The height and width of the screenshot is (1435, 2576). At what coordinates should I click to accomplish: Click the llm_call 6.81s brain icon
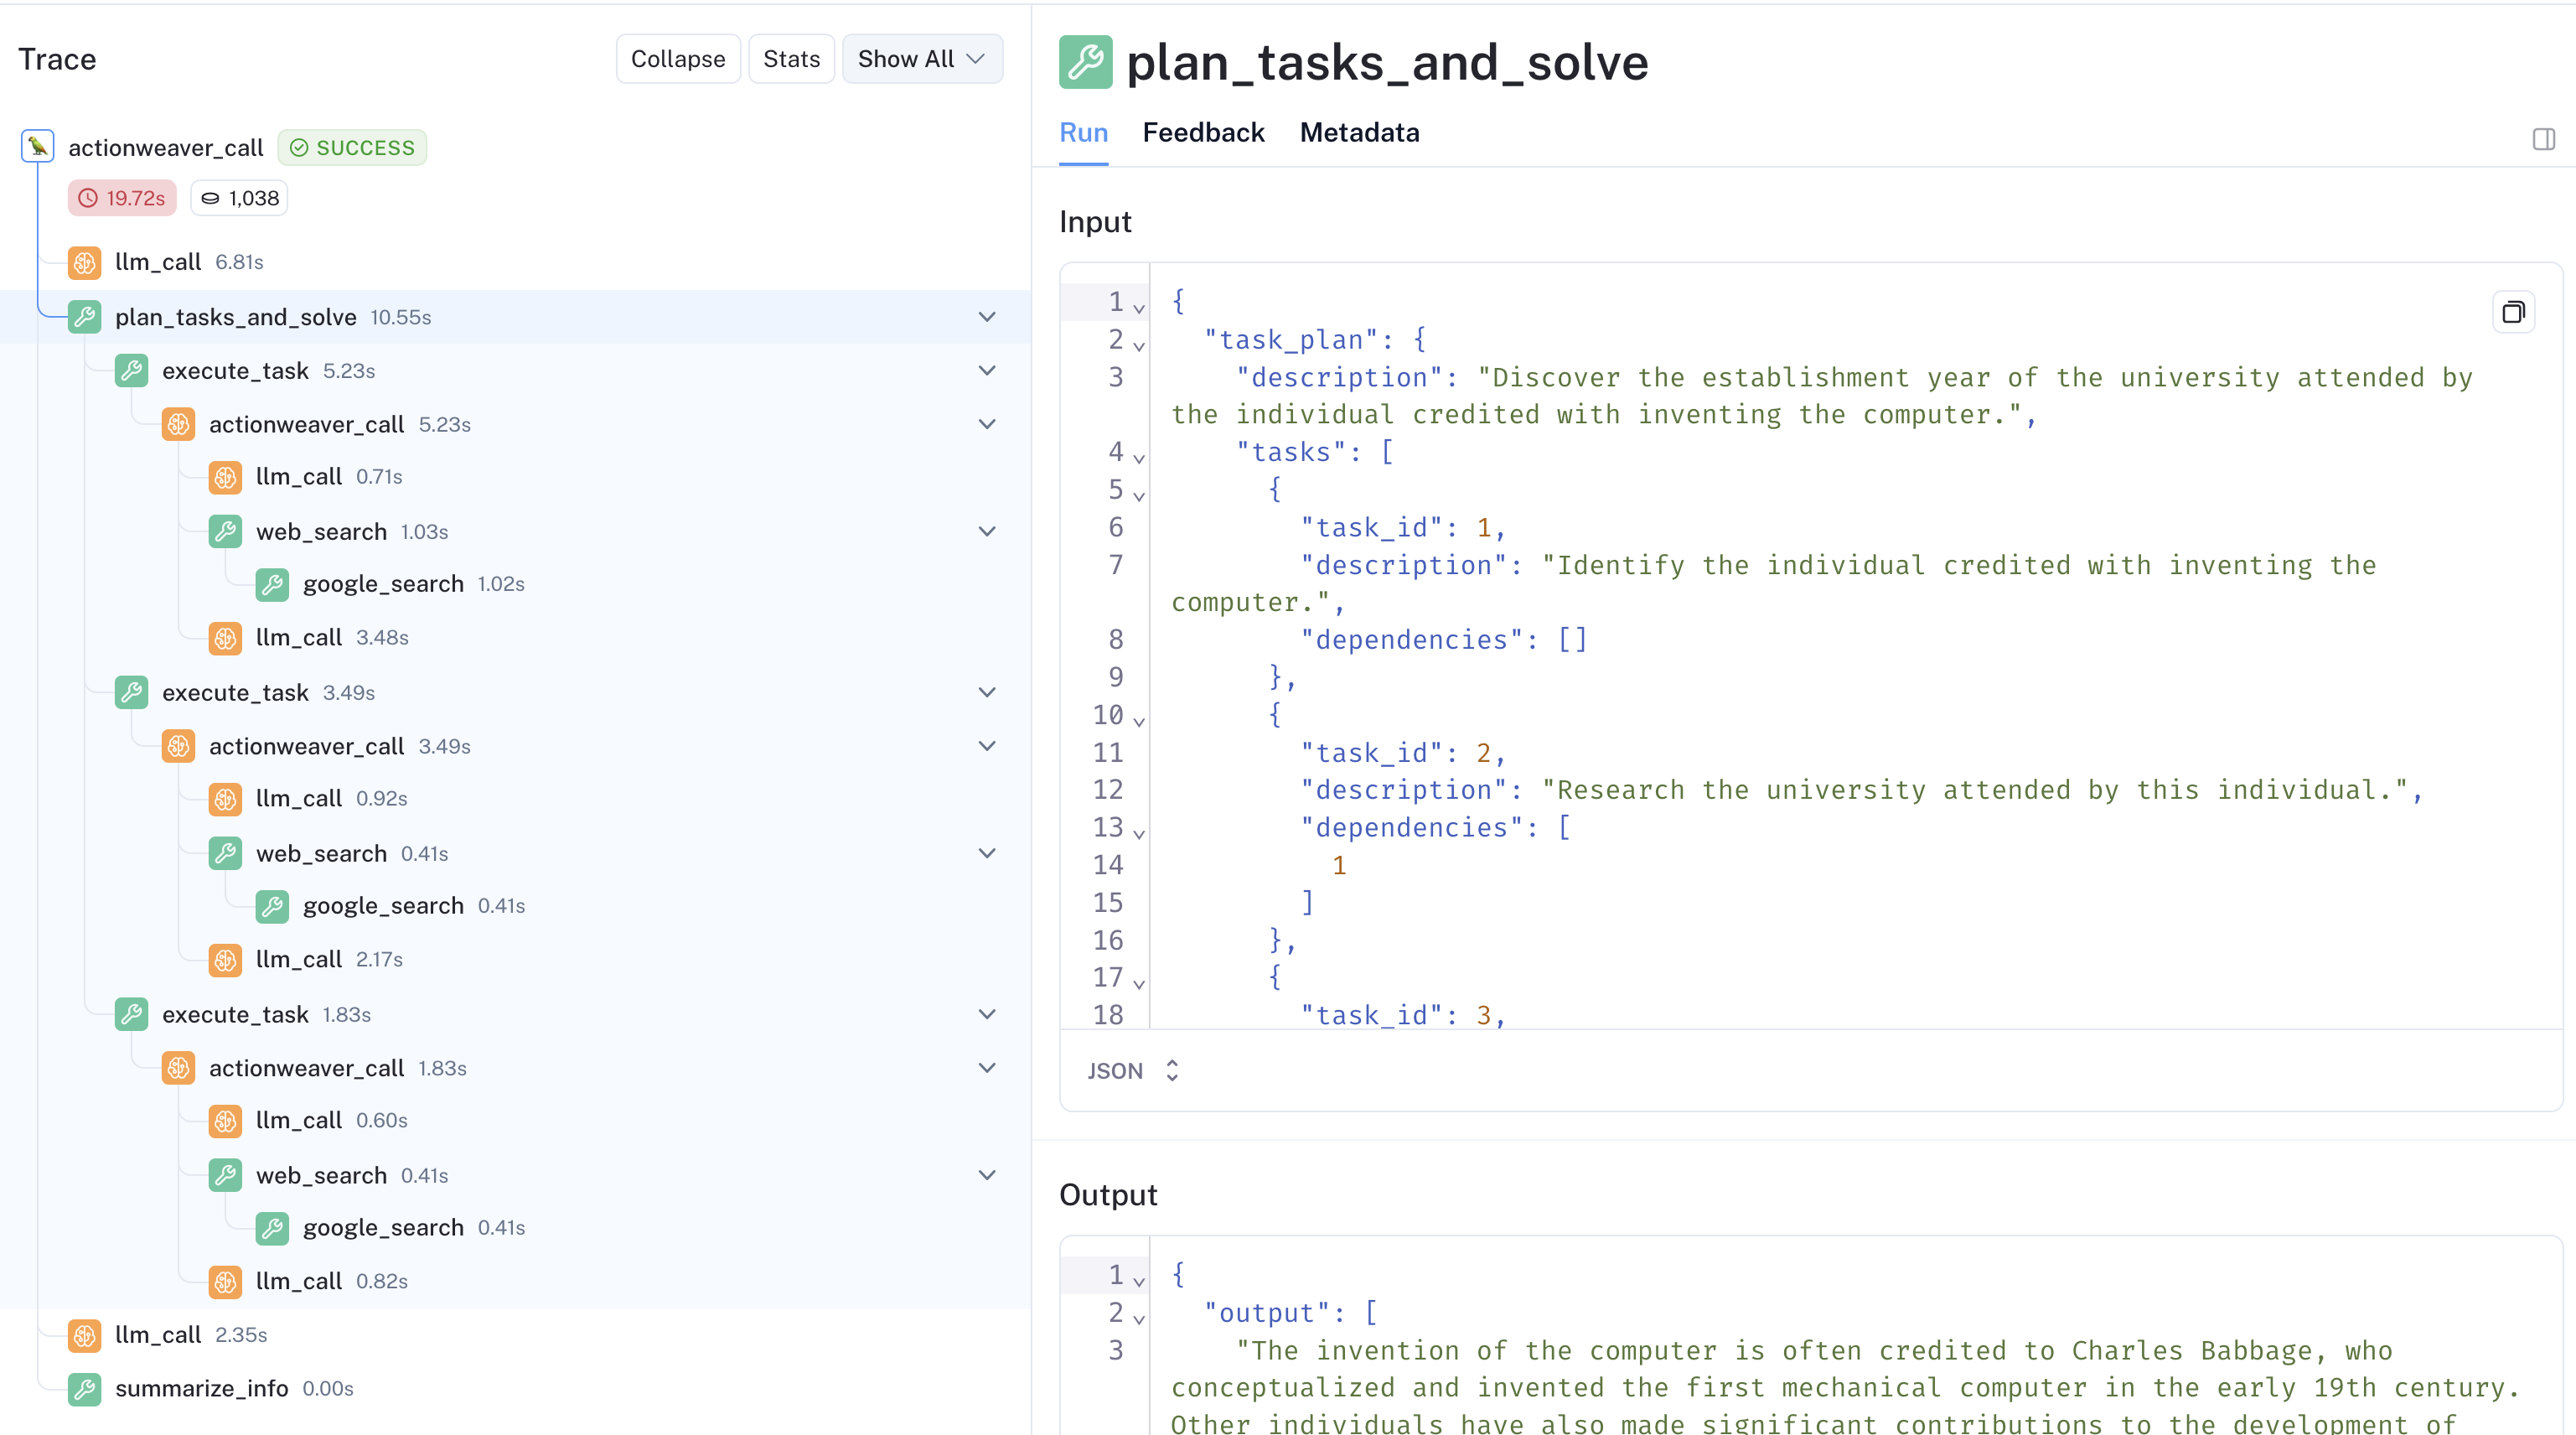coord(84,262)
